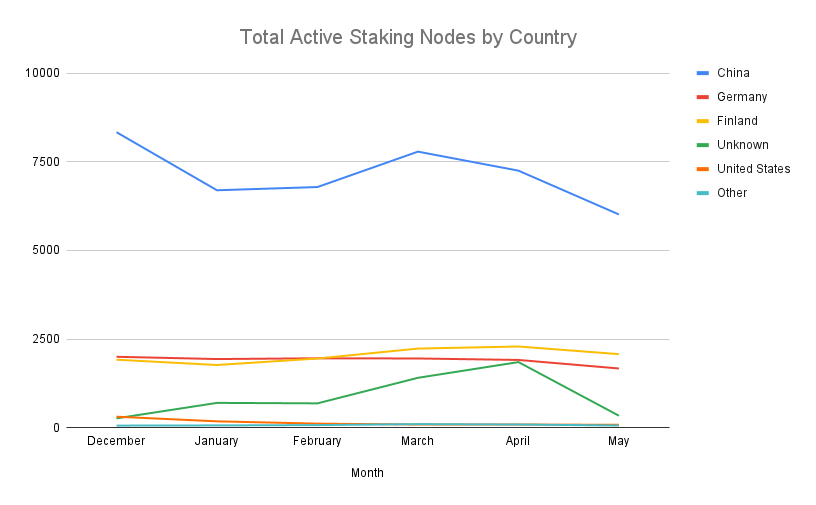The image size is (816, 505).
Task: Click the December x-axis label
Action: click(116, 441)
